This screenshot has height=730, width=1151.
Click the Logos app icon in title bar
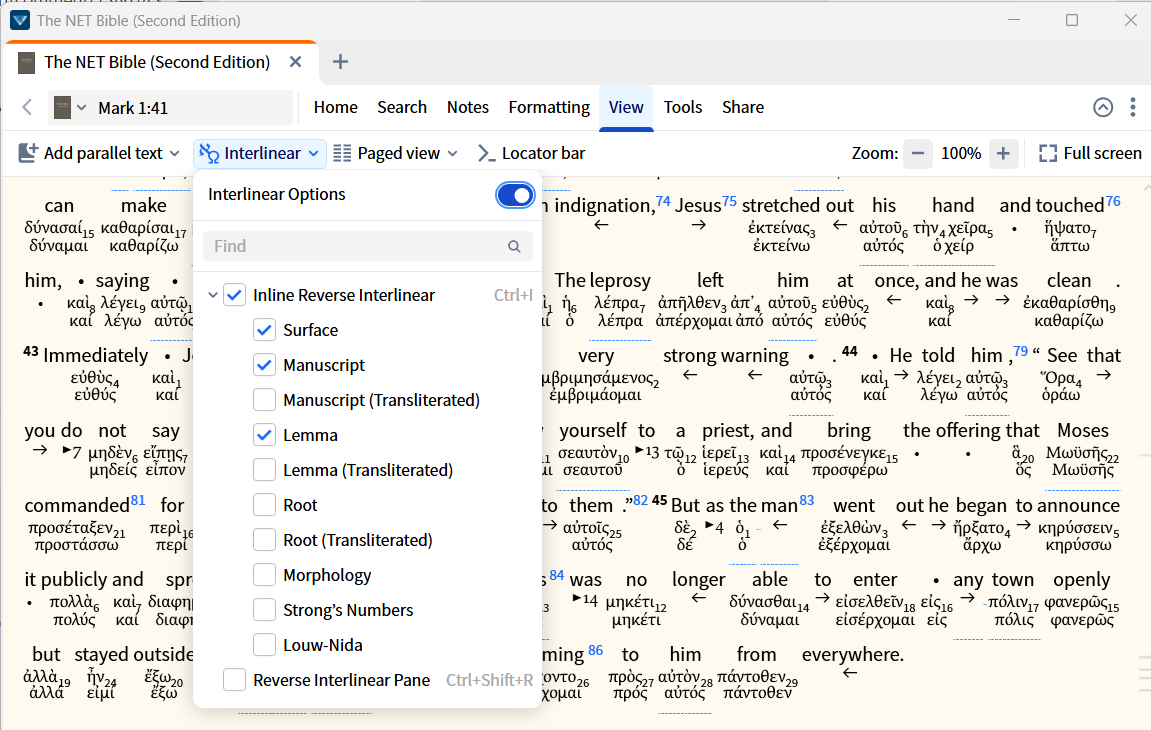[20, 20]
